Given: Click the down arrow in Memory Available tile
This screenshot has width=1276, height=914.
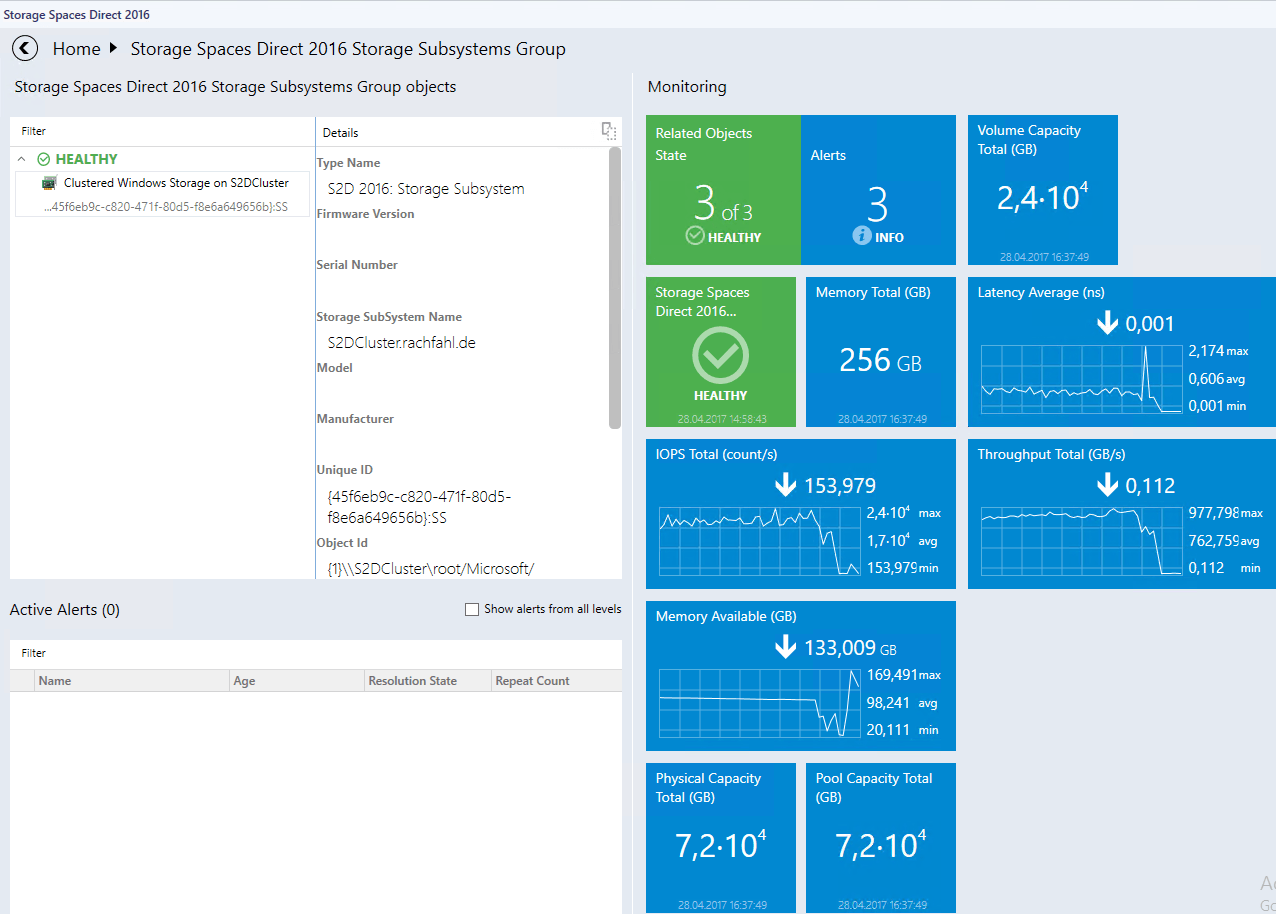Looking at the screenshot, I should 786,647.
